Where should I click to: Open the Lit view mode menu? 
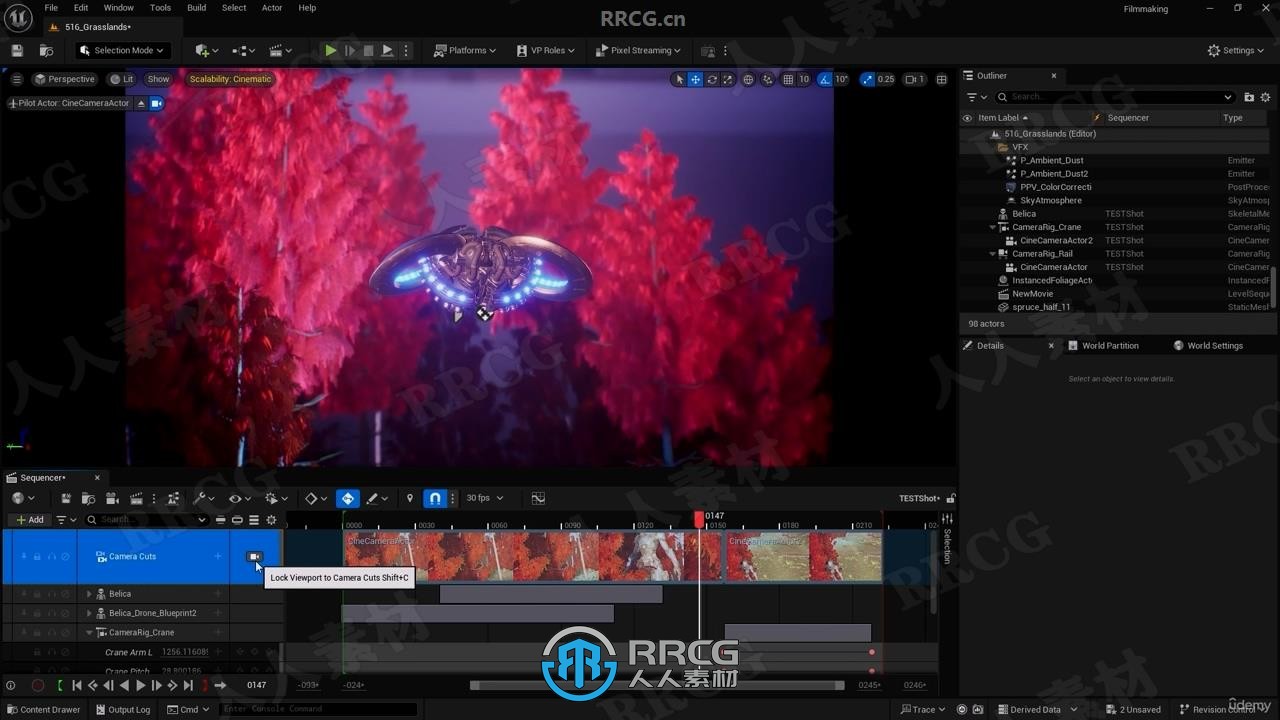(x=122, y=79)
